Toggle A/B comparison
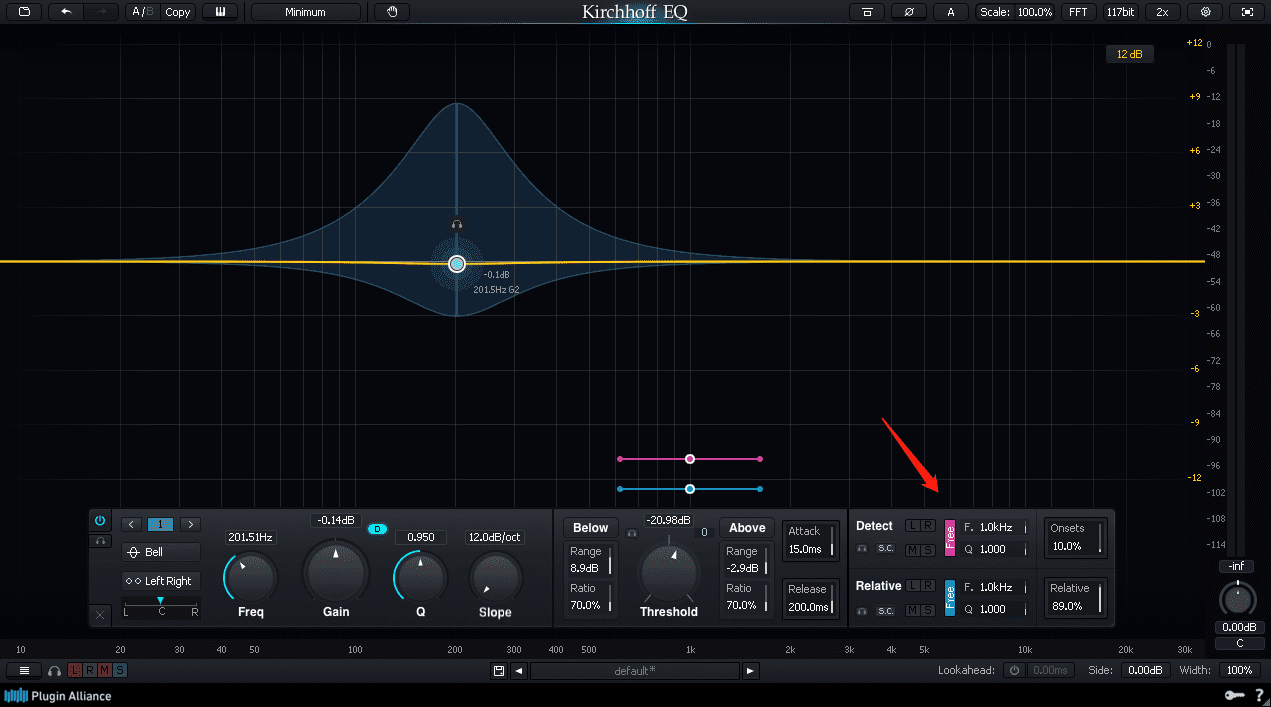 click(x=143, y=12)
